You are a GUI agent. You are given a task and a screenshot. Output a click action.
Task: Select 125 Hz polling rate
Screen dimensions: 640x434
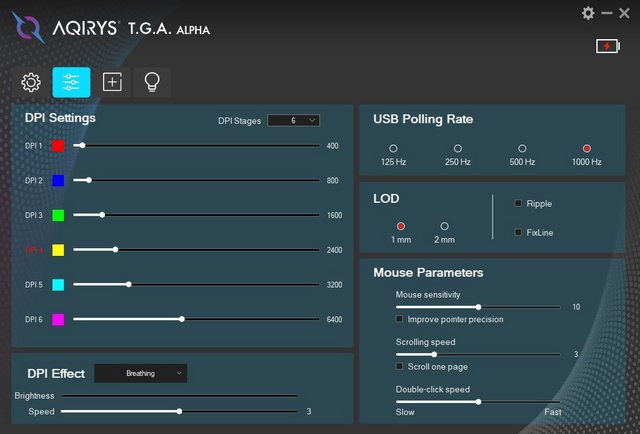tap(393, 148)
